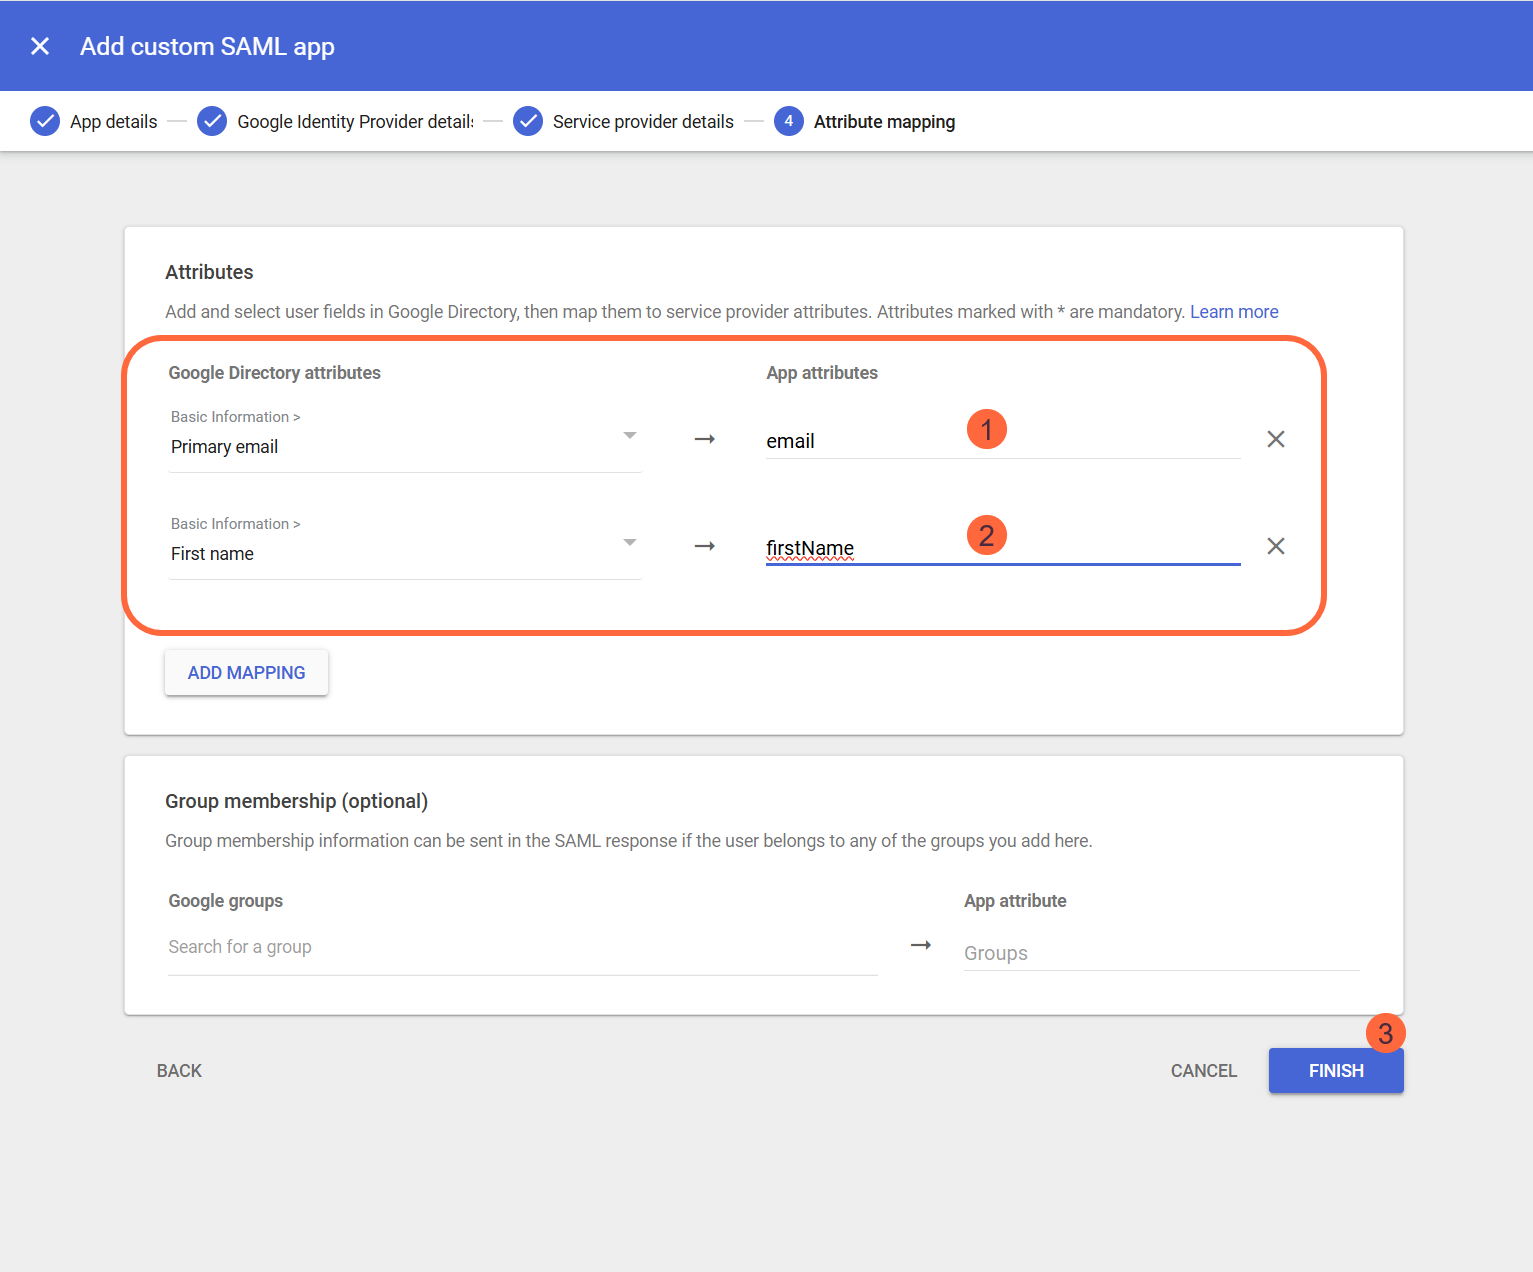Remove the Primary email attribute mapping
This screenshot has width=1533, height=1272.
(x=1275, y=439)
